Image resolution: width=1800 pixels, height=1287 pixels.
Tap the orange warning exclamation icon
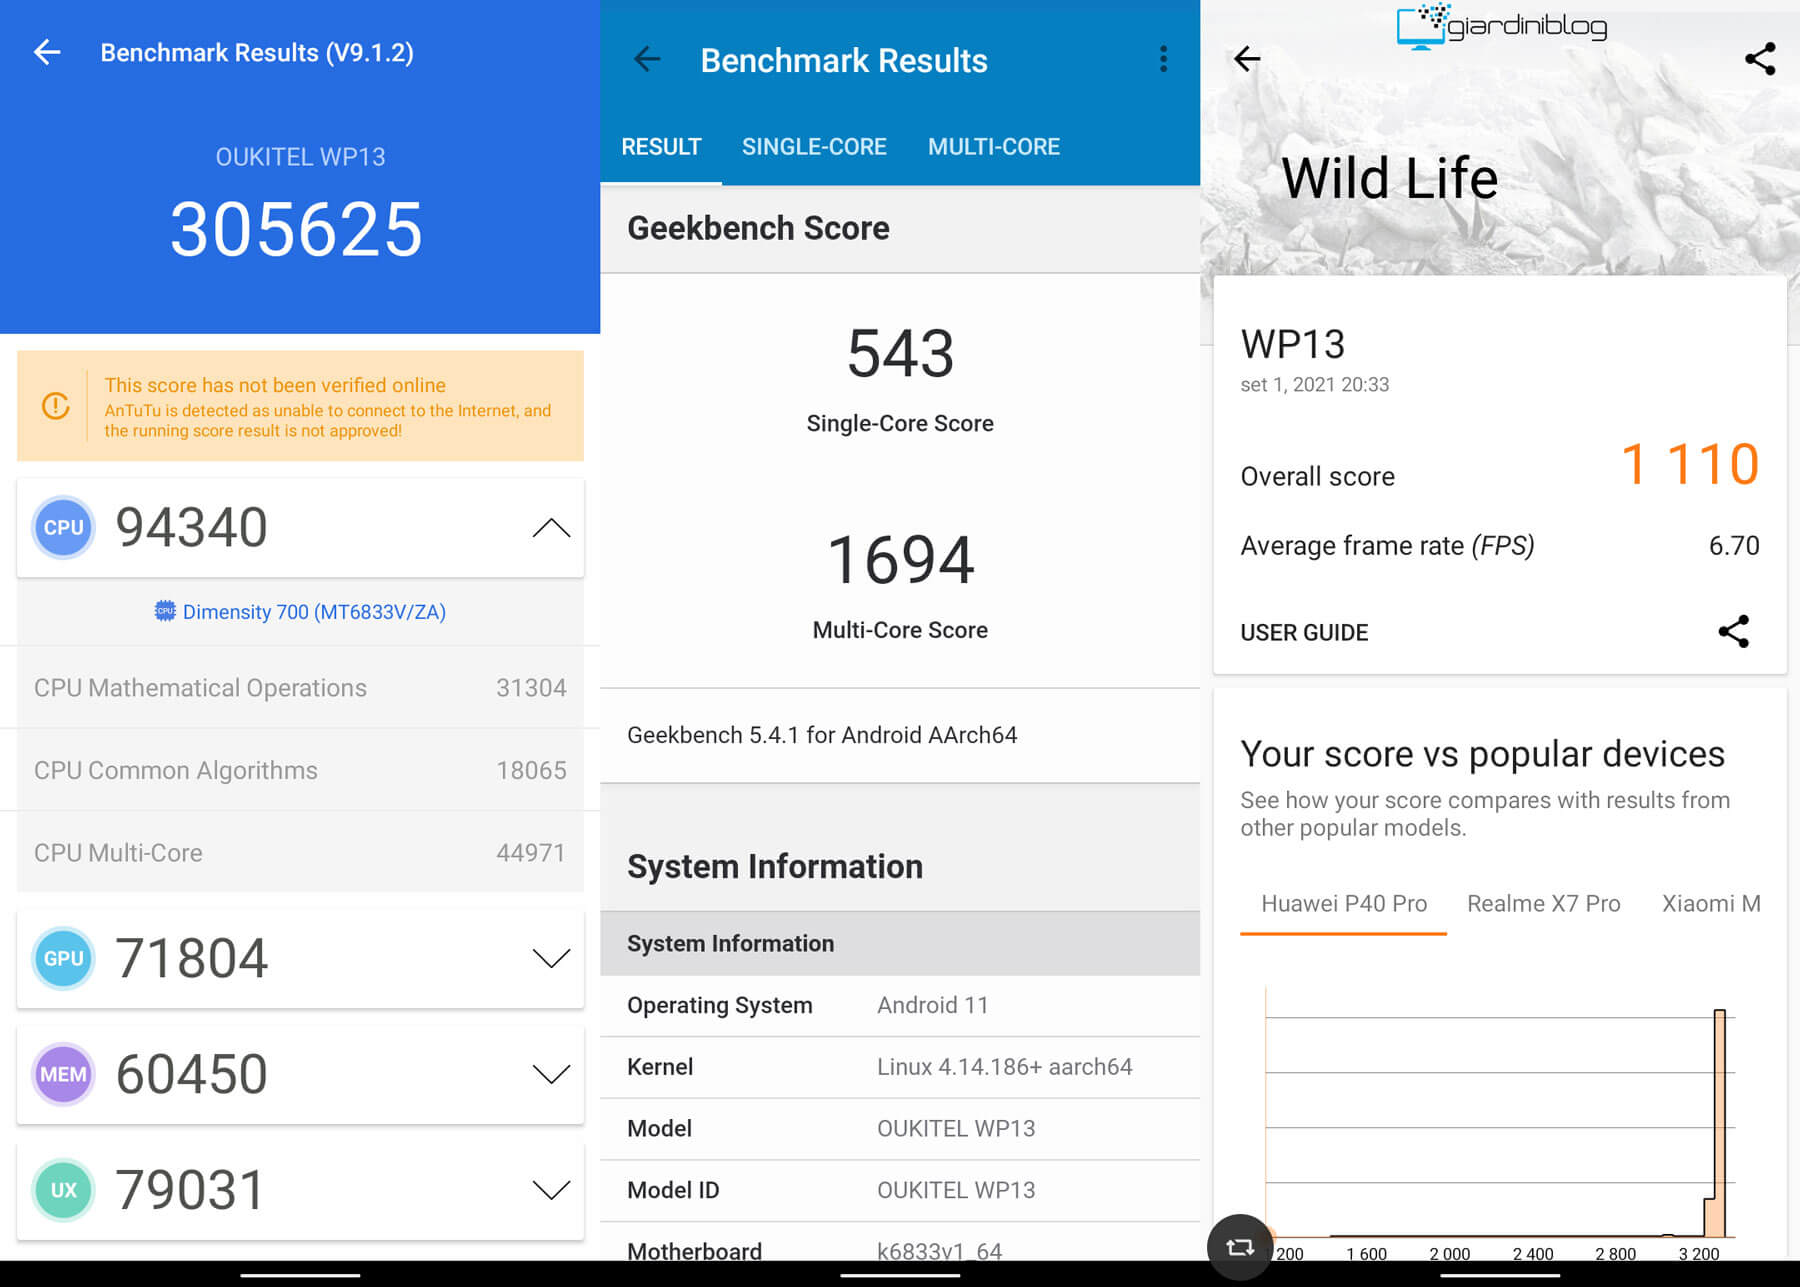[x=56, y=406]
